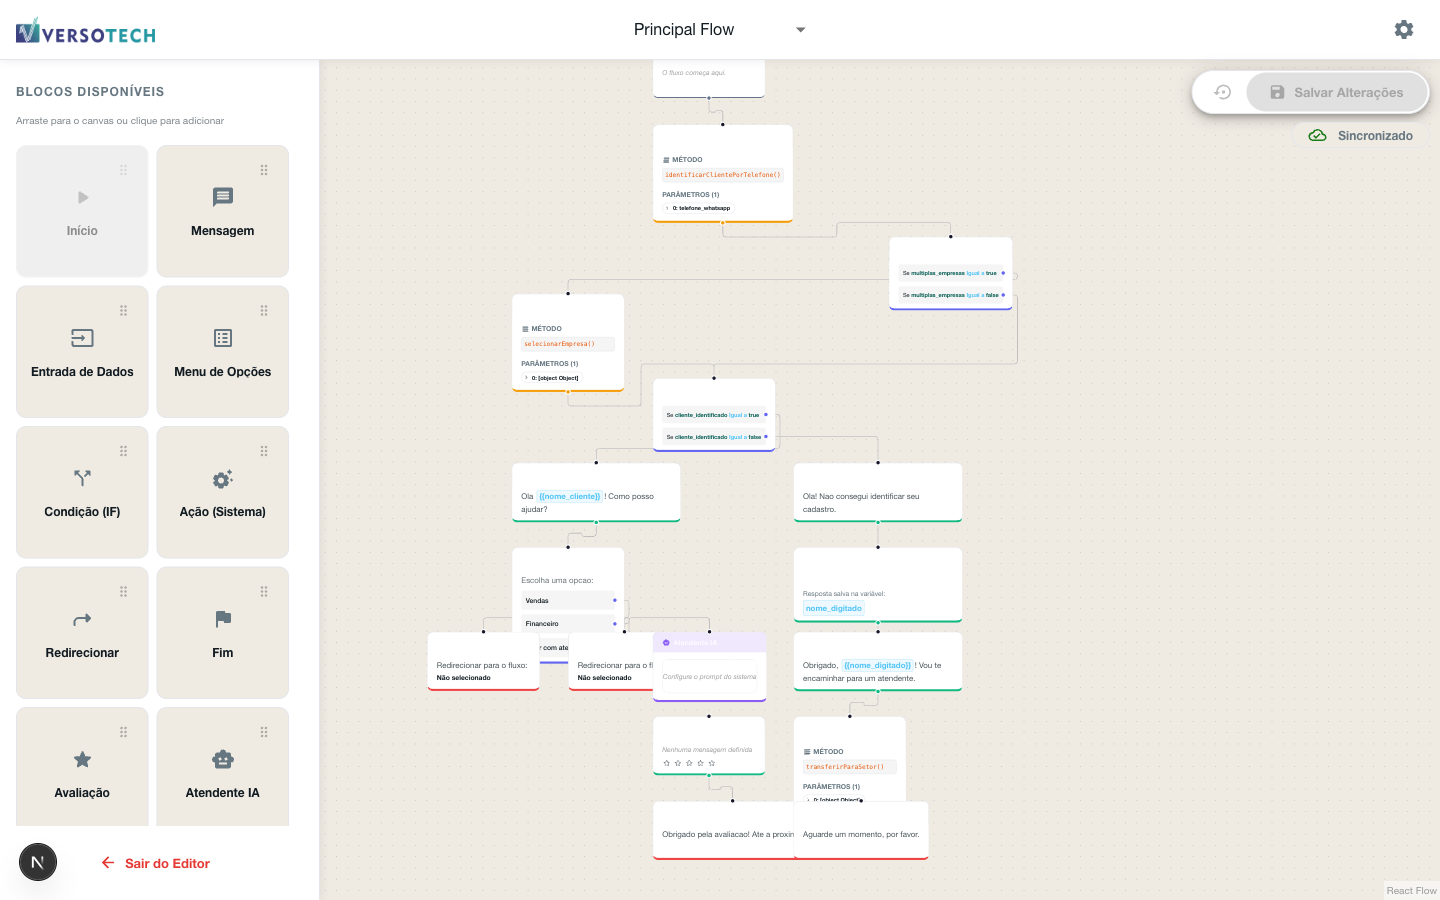Click Sair do Editor
Image resolution: width=1440 pixels, height=900 pixels.
click(x=155, y=861)
